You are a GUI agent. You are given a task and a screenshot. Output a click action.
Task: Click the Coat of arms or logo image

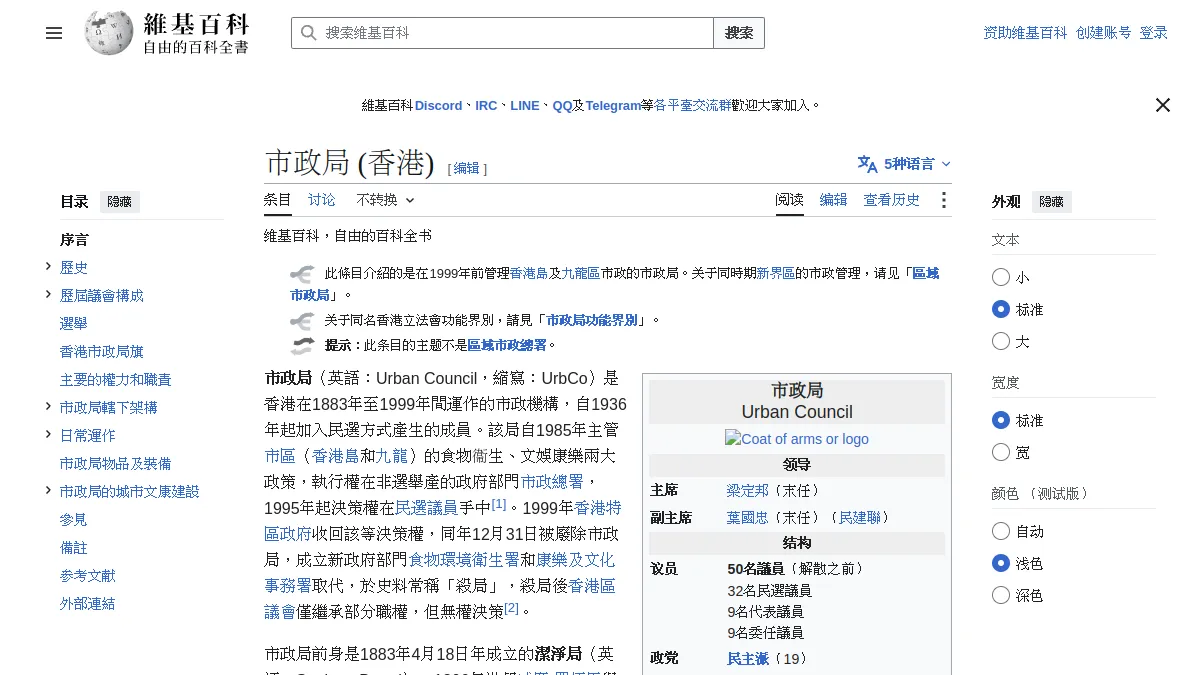click(x=797, y=439)
